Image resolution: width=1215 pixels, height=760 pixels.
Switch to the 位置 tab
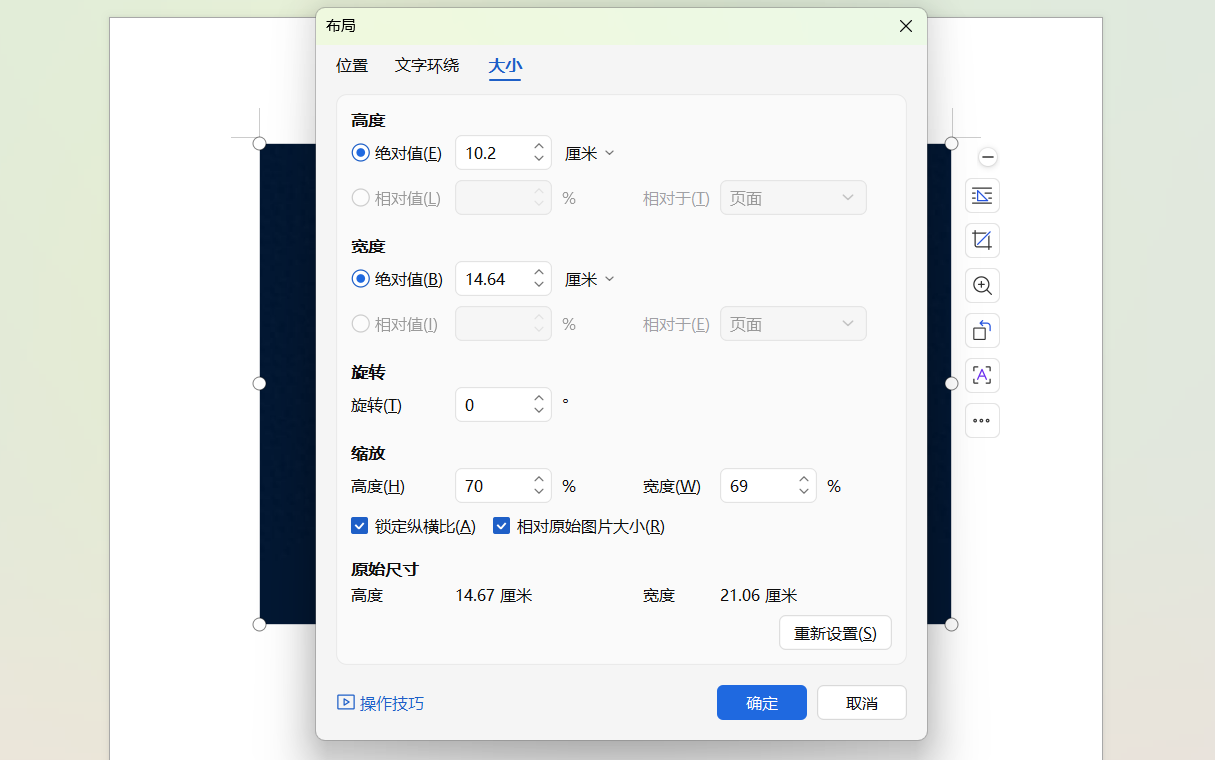click(352, 65)
